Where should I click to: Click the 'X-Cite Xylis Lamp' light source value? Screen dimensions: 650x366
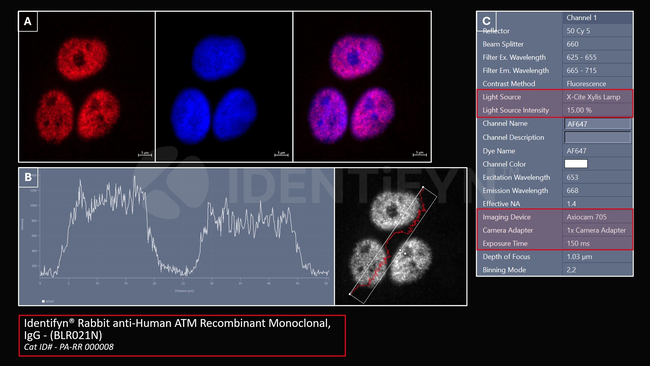click(x=593, y=97)
